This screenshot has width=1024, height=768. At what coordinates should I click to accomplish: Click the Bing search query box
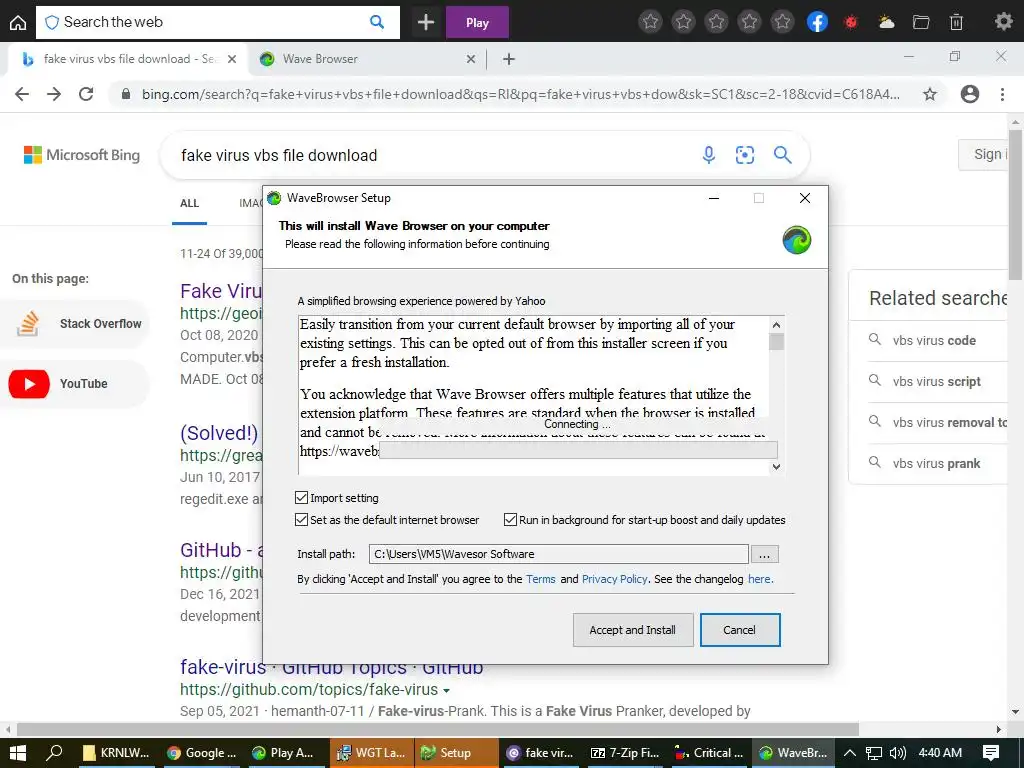(x=431, y=155)
